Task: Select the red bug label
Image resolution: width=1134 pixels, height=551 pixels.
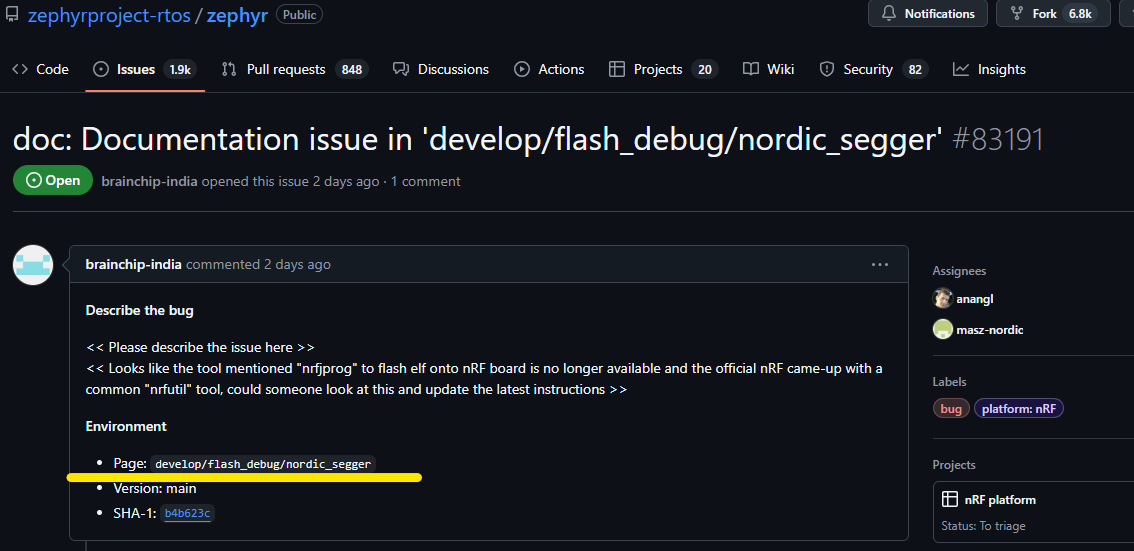Action: [951, 408]
